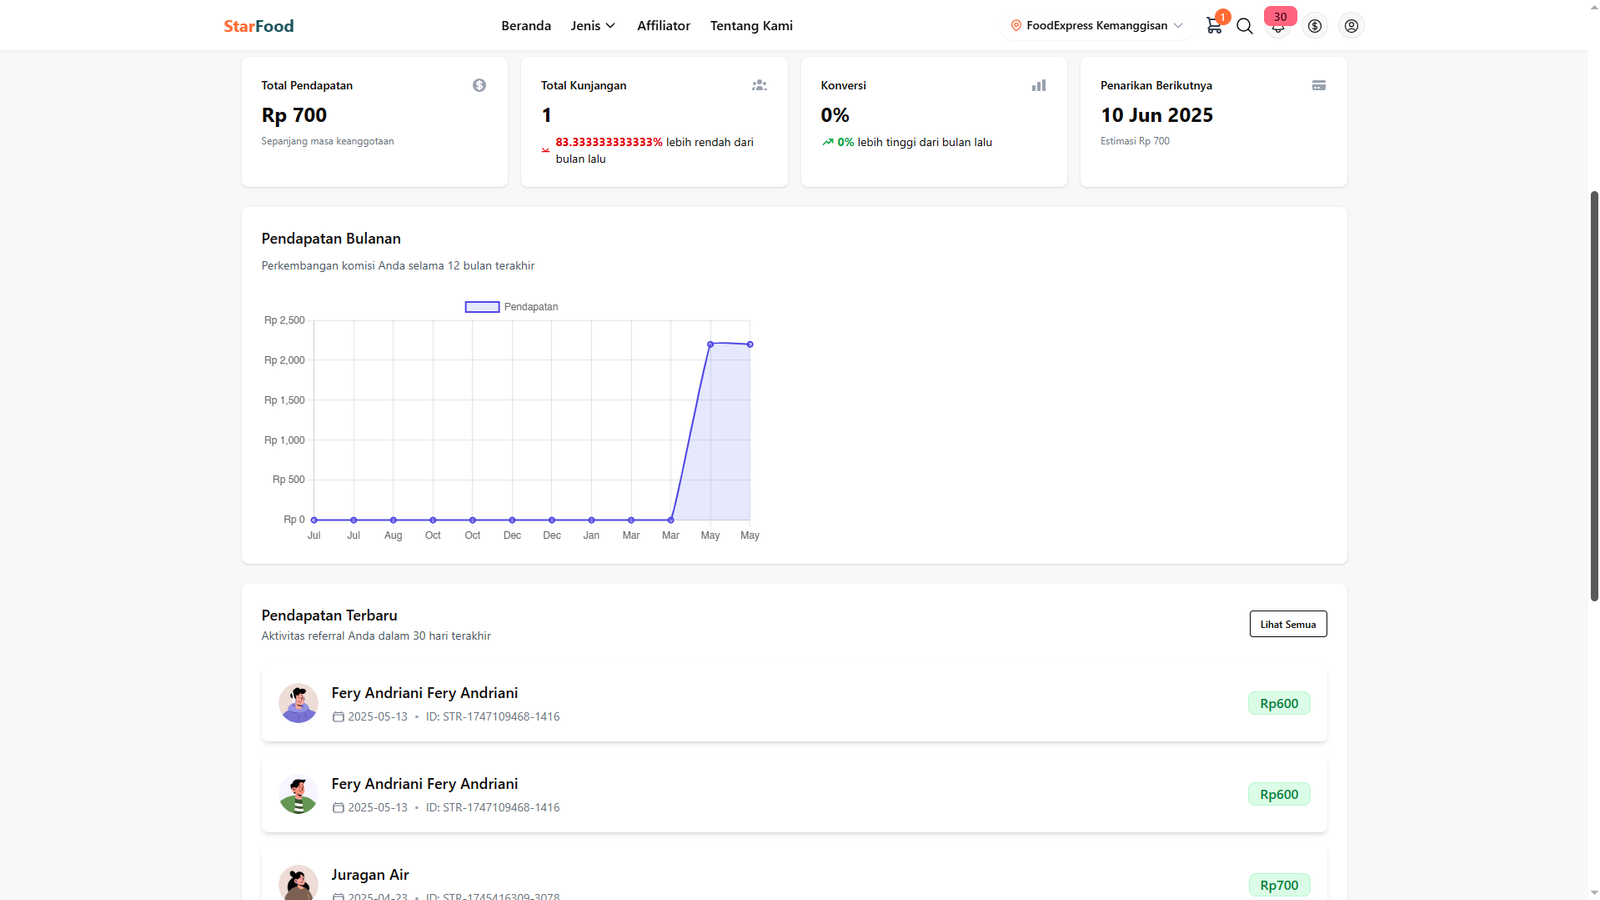Click the vertical page scrollbar thumb
The height and width of the screenshot is (900, 1600).
[1594, 395]
